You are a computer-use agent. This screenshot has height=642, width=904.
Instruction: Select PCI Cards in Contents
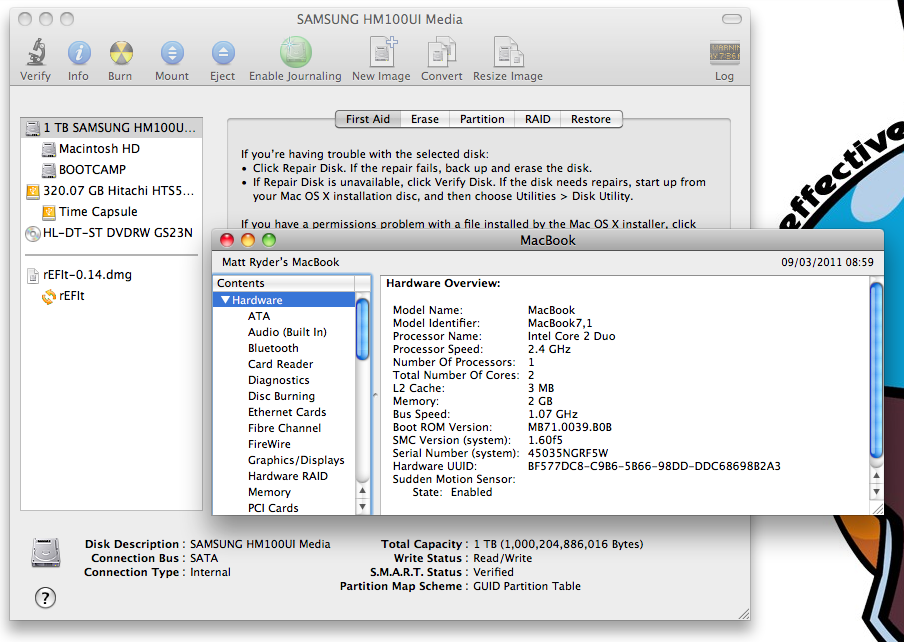pos(284,508)
